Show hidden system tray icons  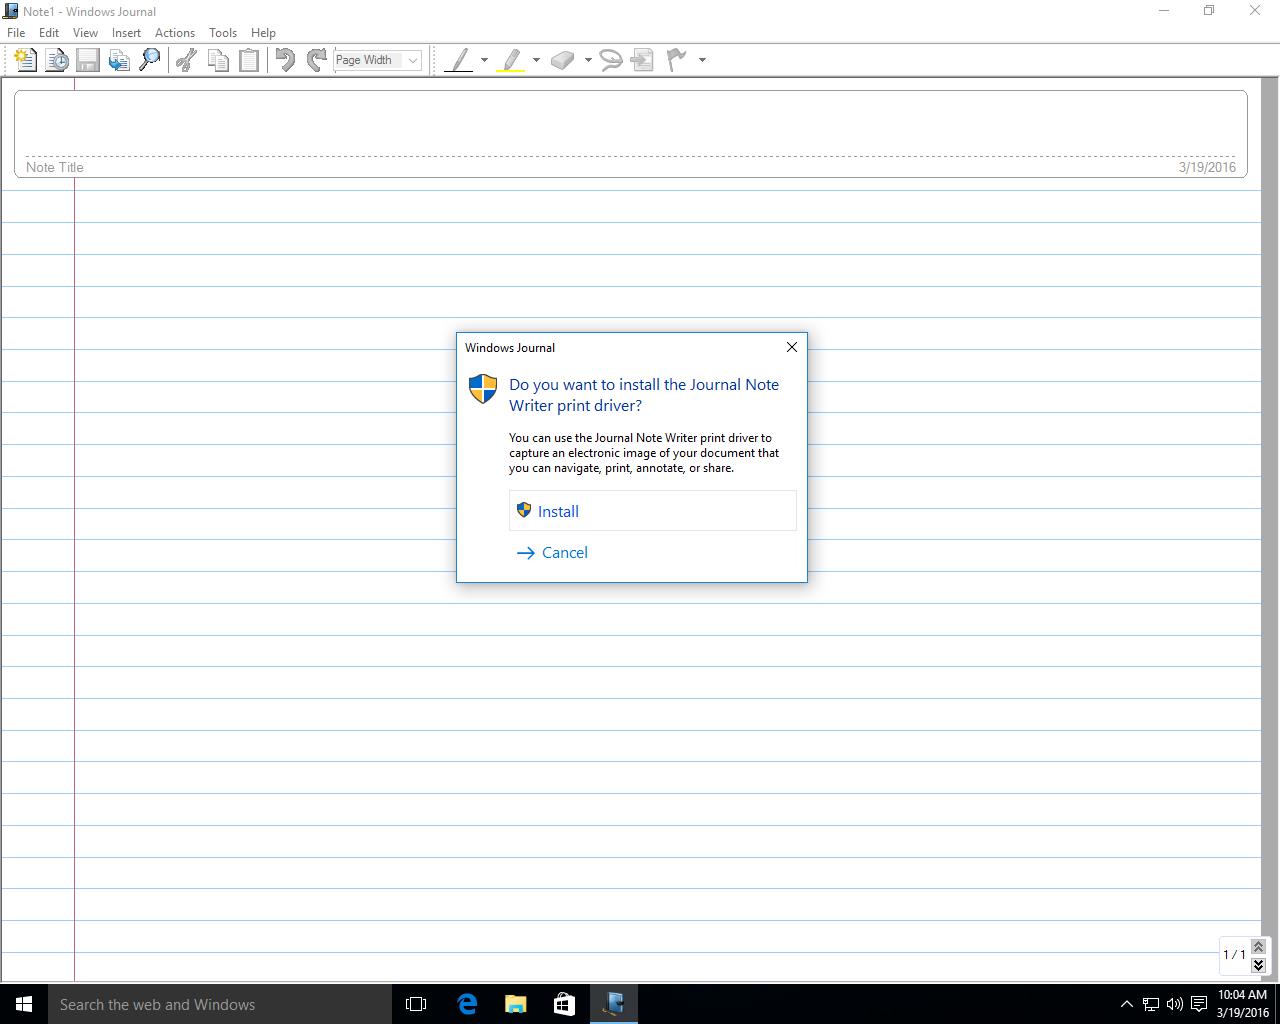click(1126, 1004)
